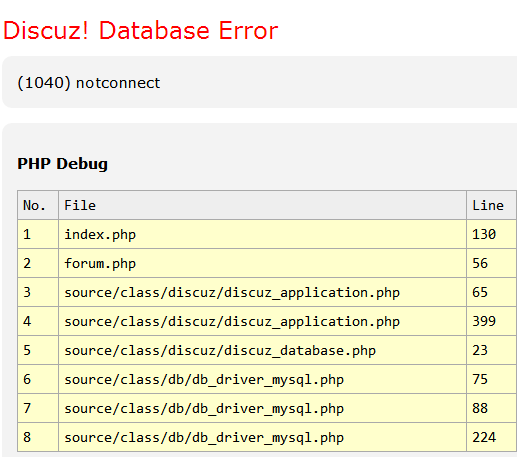
Task: Click row number 7 in the No. column
Action: click(x=38, y=408)
